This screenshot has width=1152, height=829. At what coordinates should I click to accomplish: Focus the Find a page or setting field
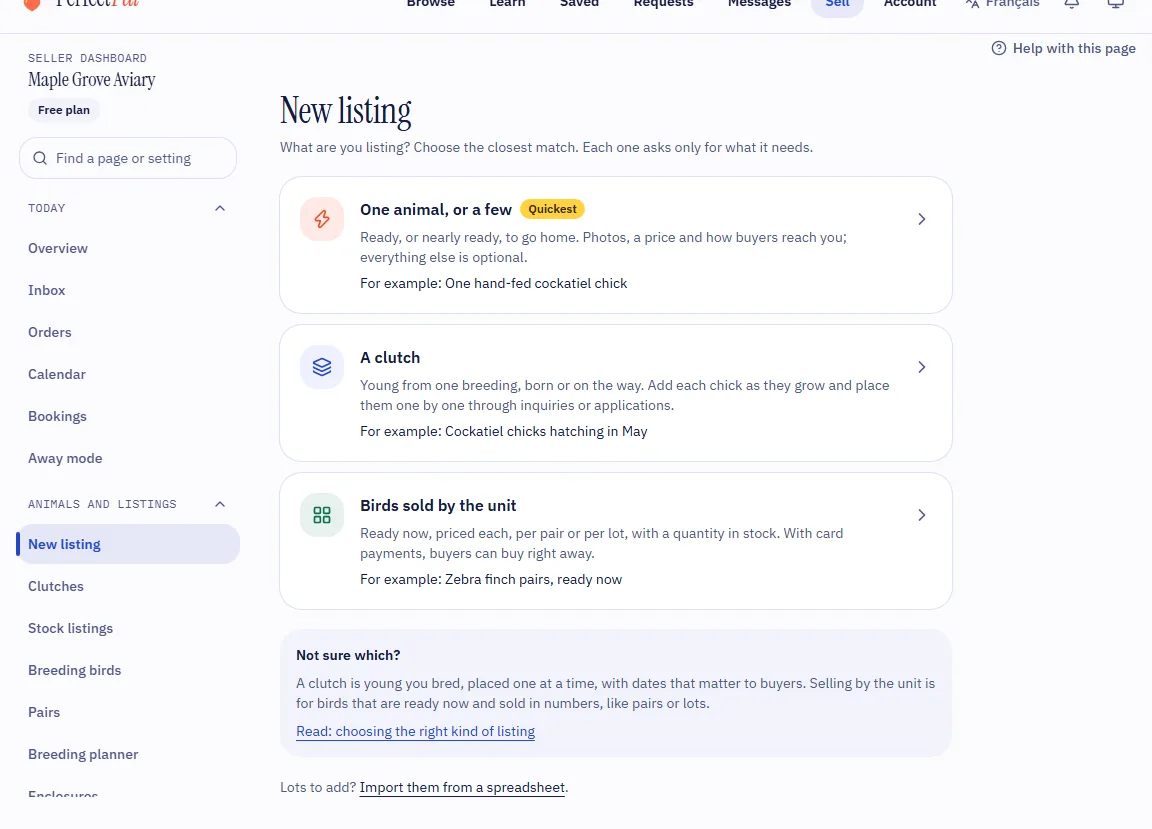(x=128, y=158)
